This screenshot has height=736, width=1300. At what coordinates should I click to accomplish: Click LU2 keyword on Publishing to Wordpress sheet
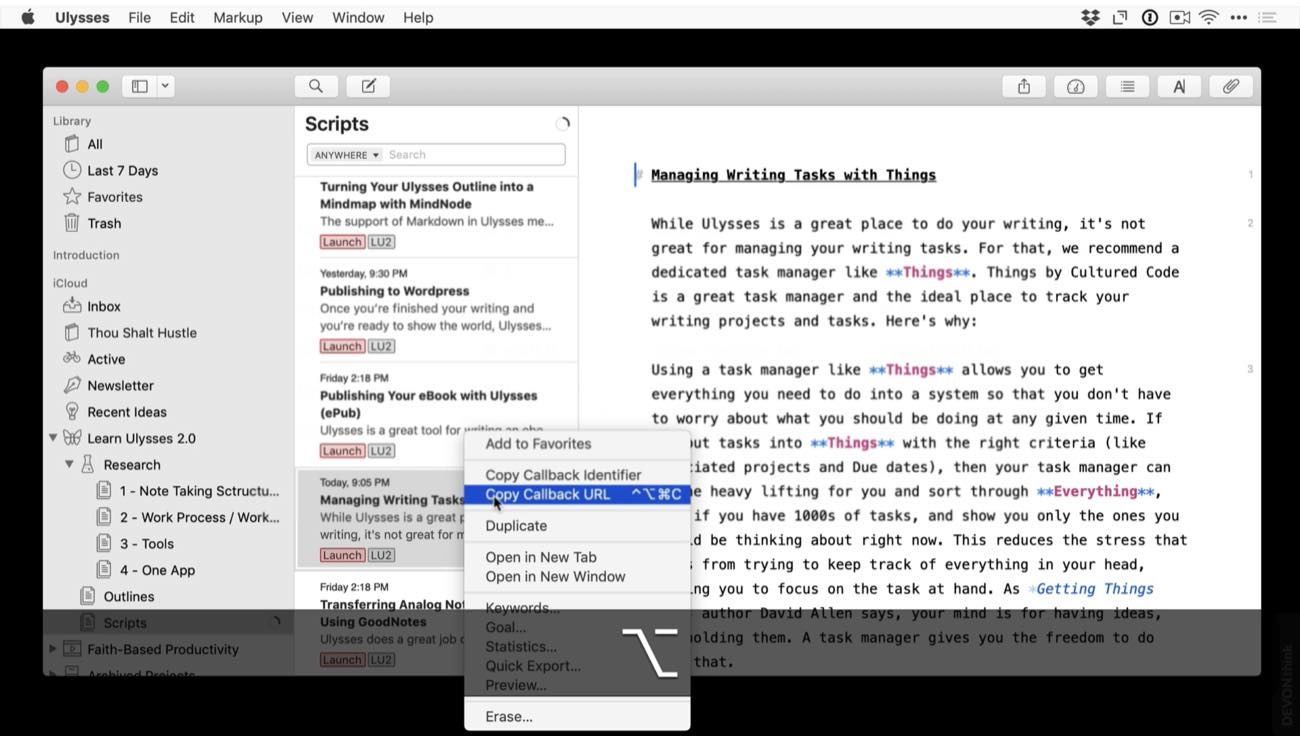[x=381, y=346]
